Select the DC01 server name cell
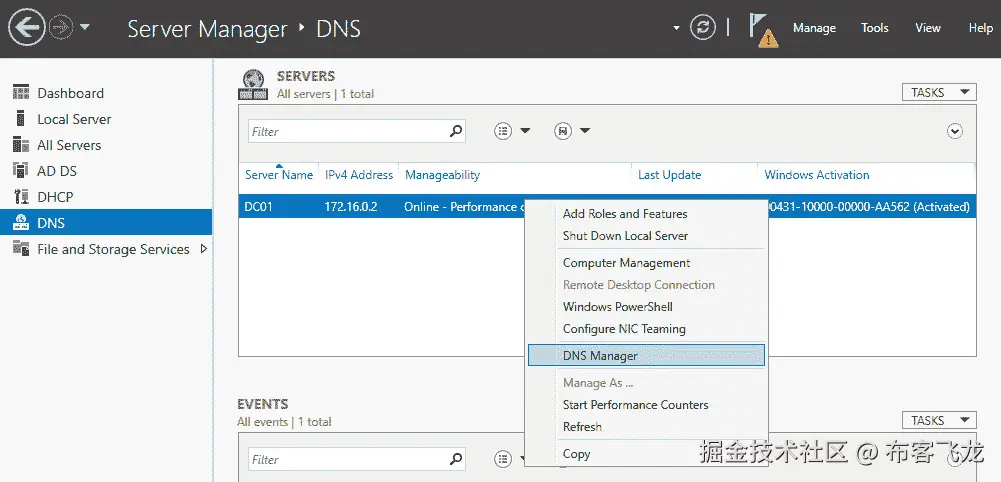Viewport: 1001px width, 482px height. tap(259, 207)
